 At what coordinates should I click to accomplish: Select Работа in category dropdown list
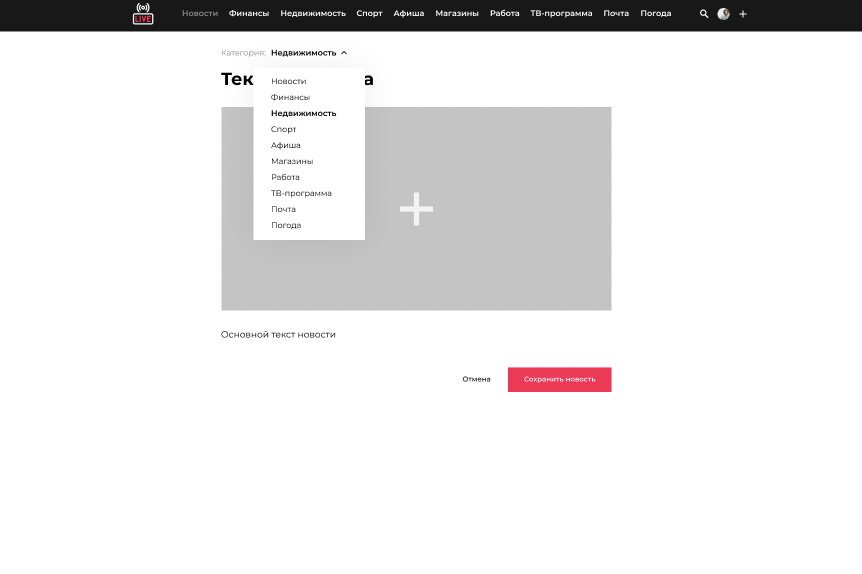pyautogui.click(x=285, y=177)
